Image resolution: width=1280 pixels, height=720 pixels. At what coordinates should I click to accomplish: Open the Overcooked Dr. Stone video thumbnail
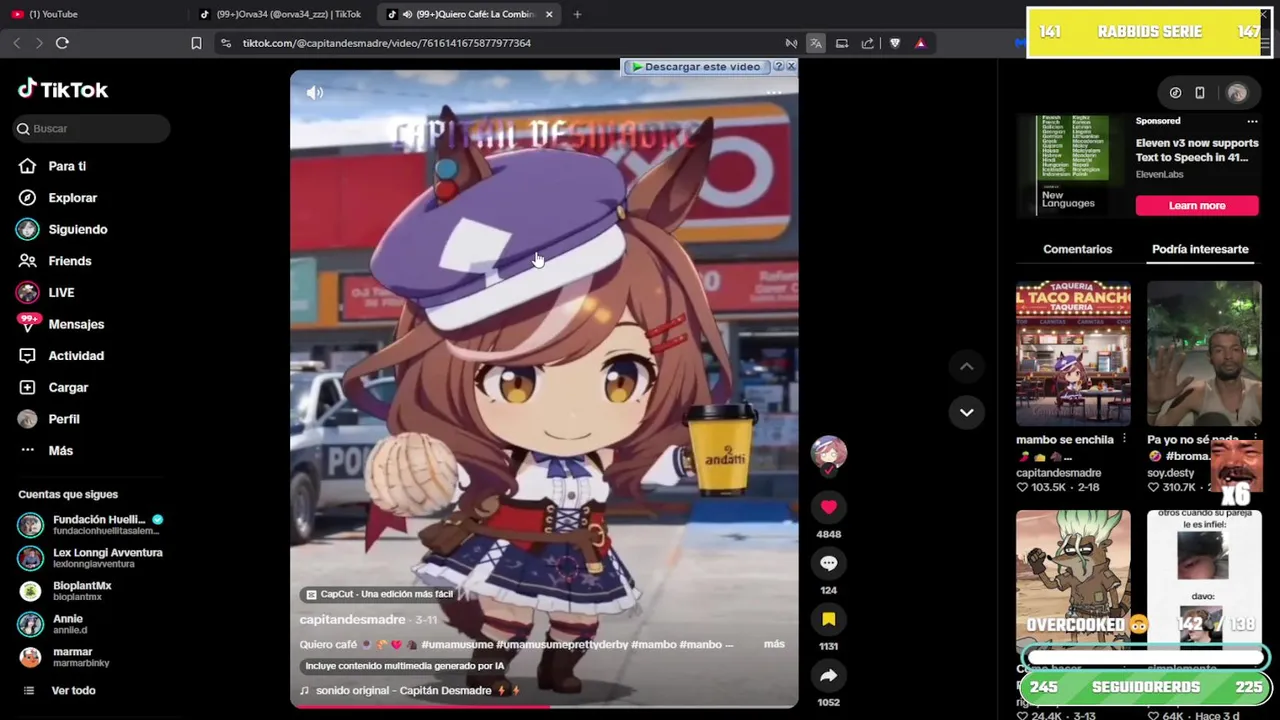pyautogui.click(x=1073, y=583)
